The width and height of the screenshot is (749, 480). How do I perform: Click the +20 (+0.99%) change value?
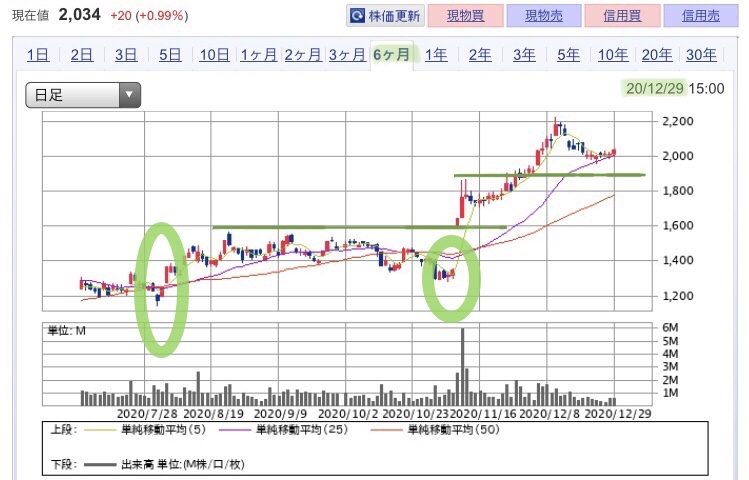coord(149,16)
